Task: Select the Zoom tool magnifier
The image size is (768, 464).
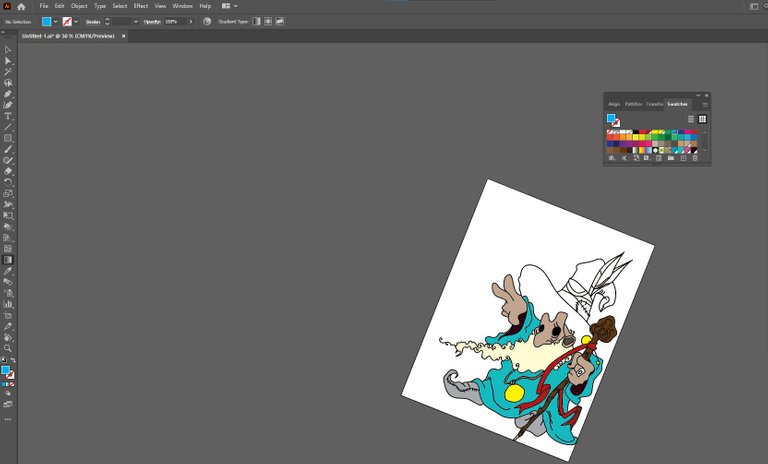Action: (8, 348)
